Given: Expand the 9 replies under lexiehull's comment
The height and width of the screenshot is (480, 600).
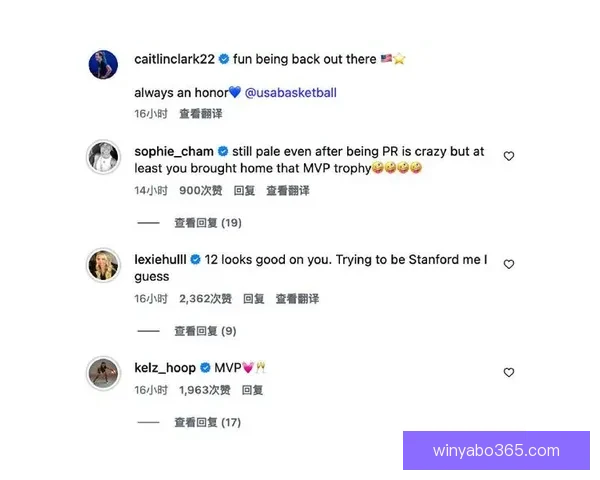Looking at the screenshot, I should tap(205, 331).
